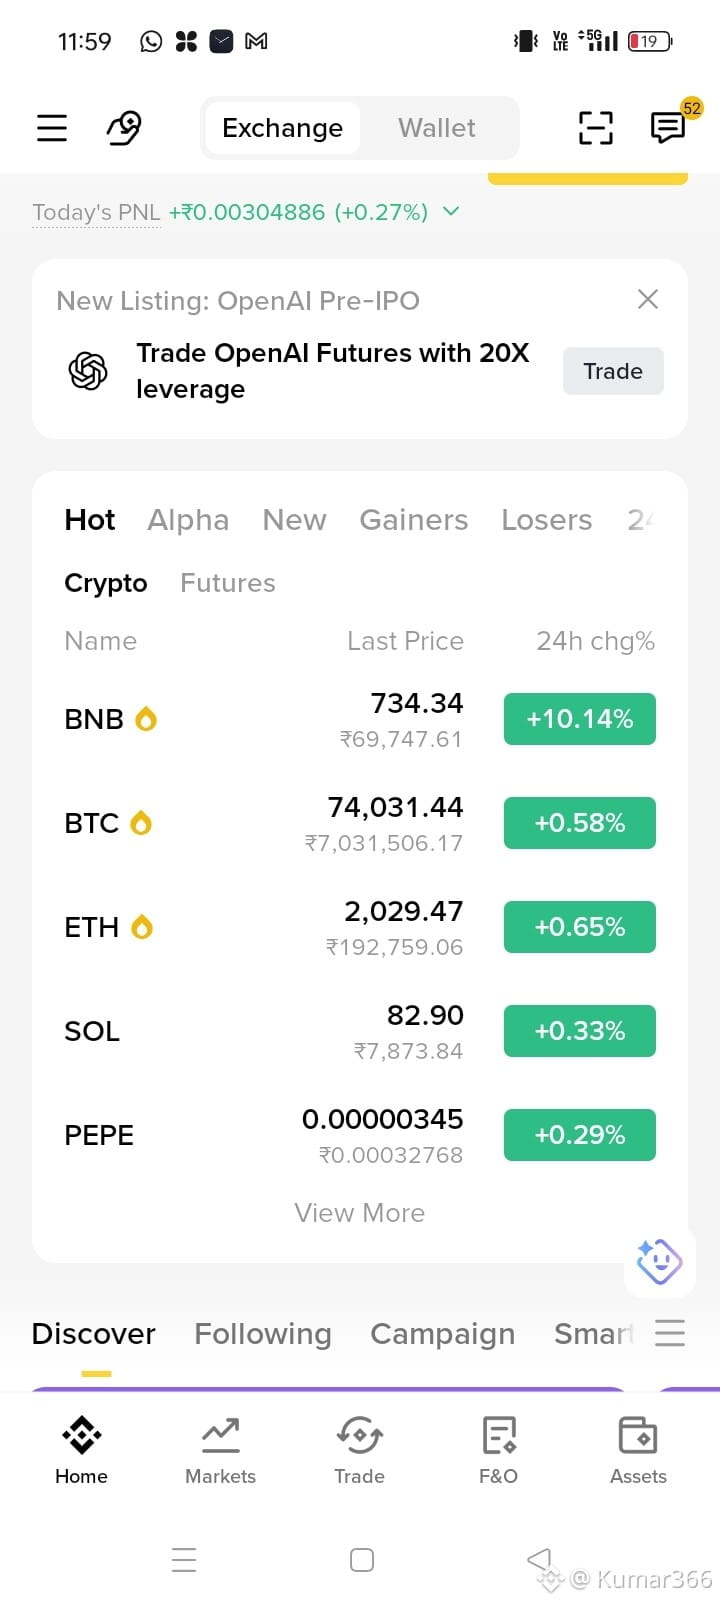The image size is (720, 1604).
Task: Open the QR scan icon
Action: click(x=596, y=128)
